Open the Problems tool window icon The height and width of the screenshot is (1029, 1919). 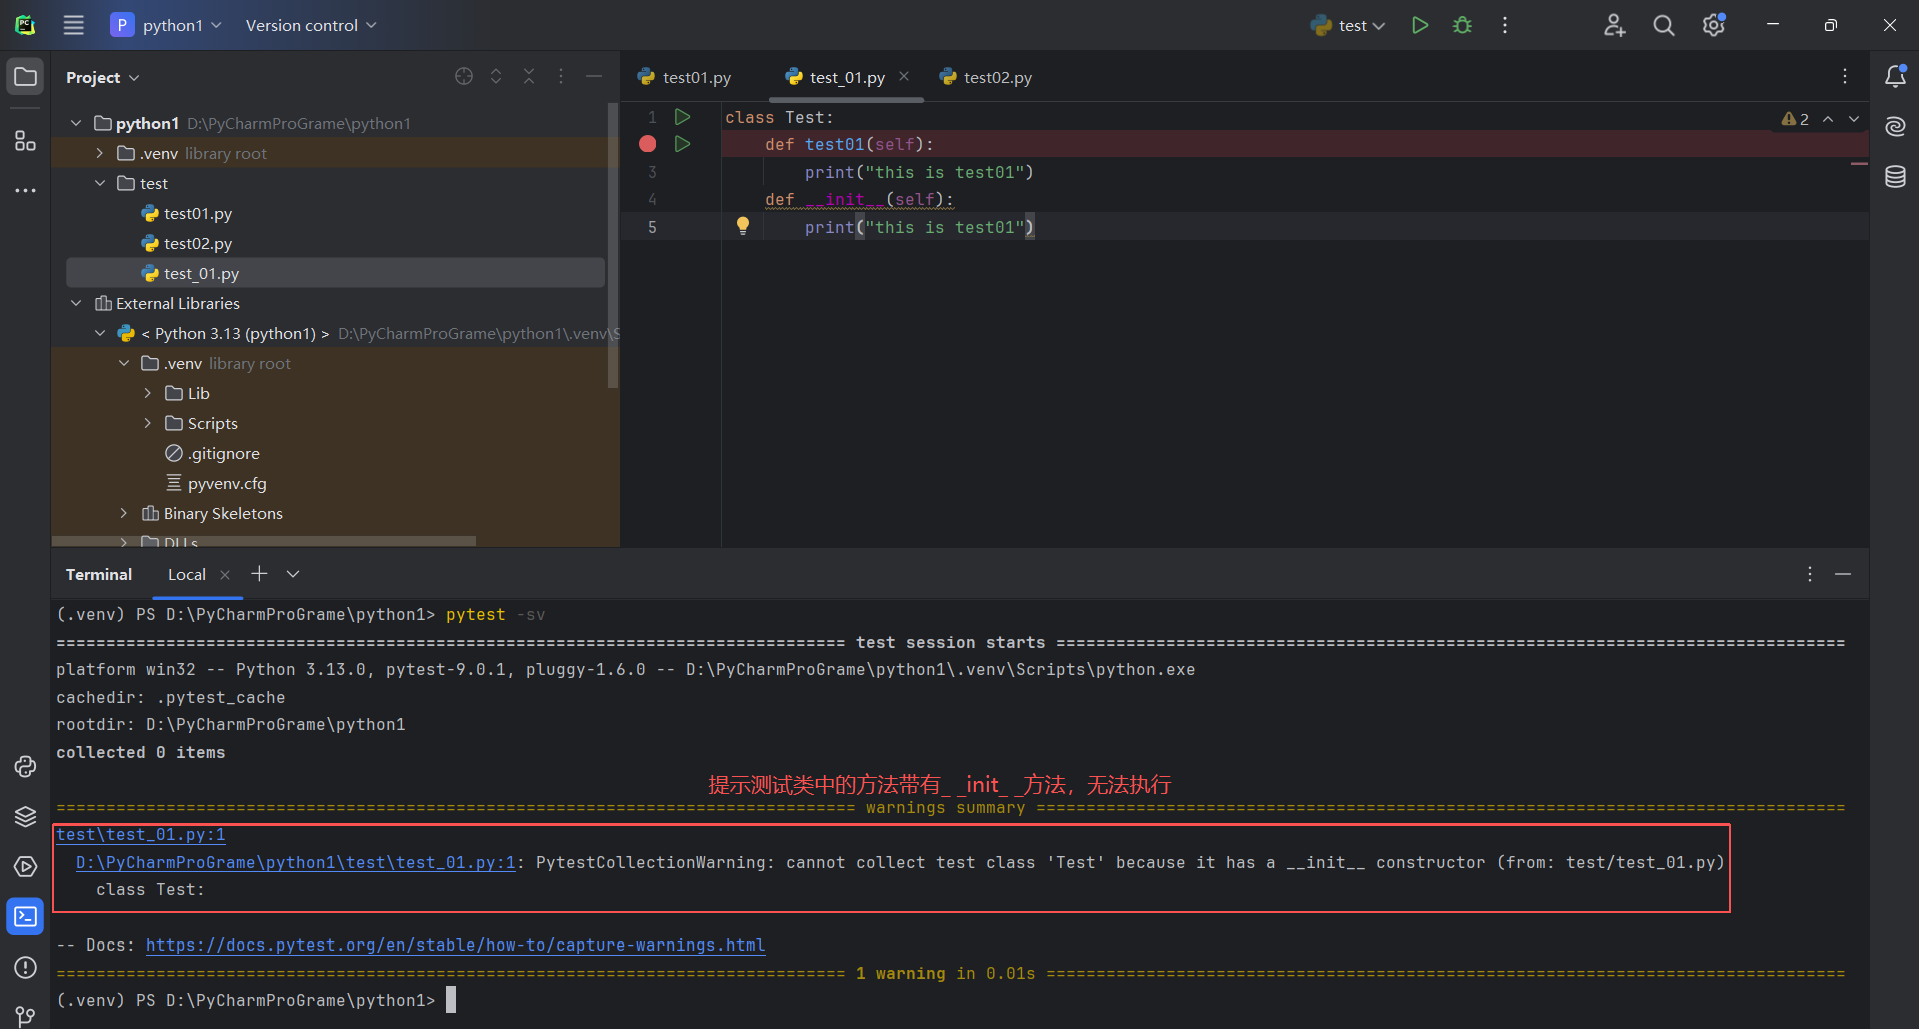(x=25, y=967)
